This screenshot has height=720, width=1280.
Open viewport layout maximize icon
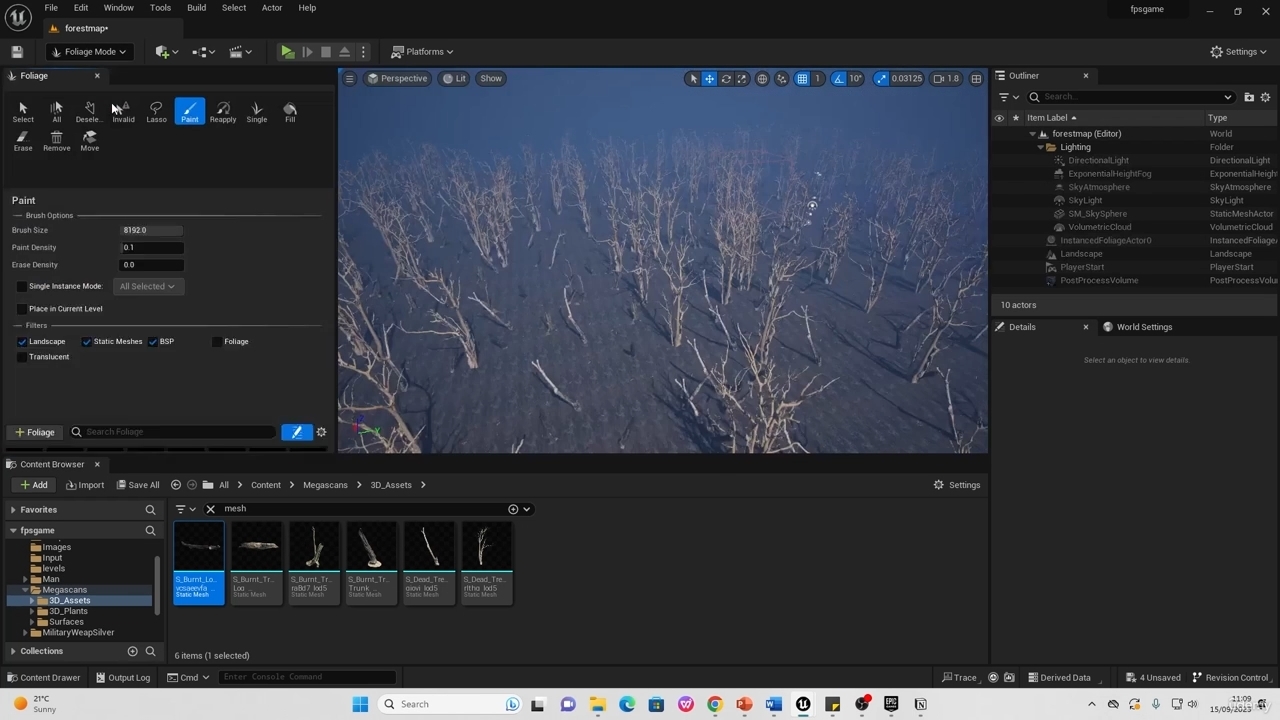coord(976,79)
